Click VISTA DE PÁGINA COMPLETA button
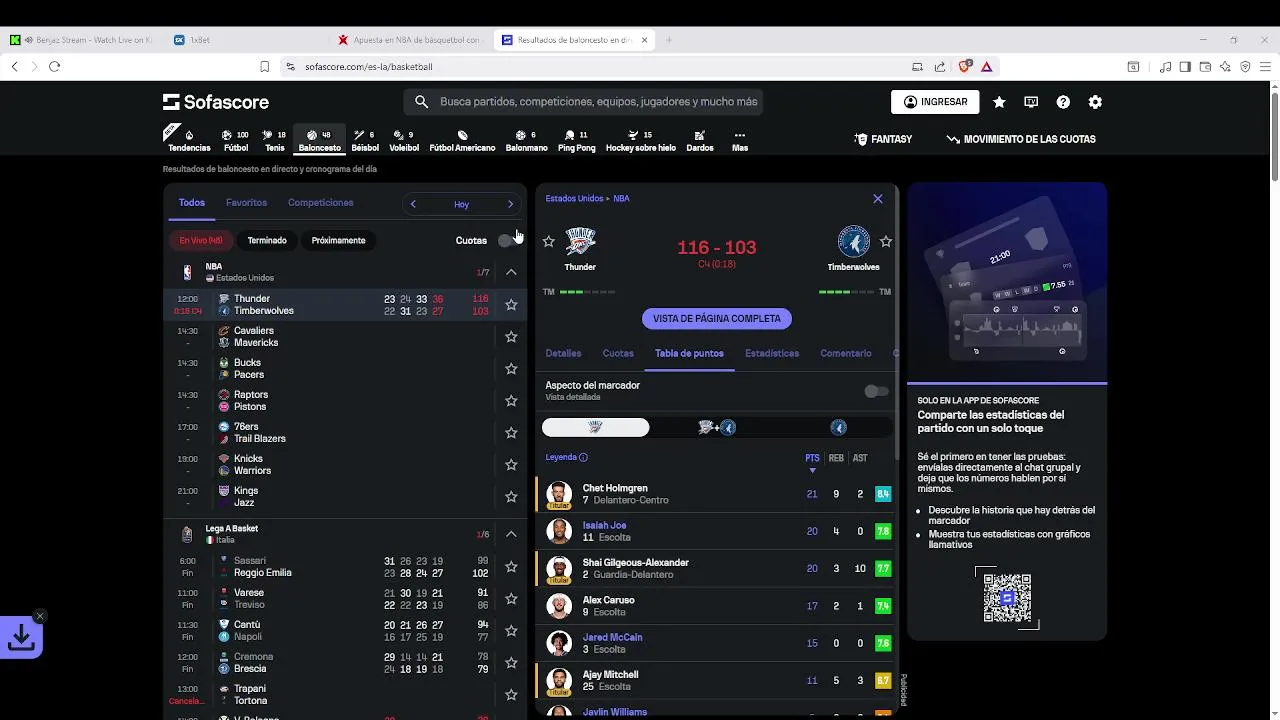This screenshot has height=720, width=1280. click(717, 319)
